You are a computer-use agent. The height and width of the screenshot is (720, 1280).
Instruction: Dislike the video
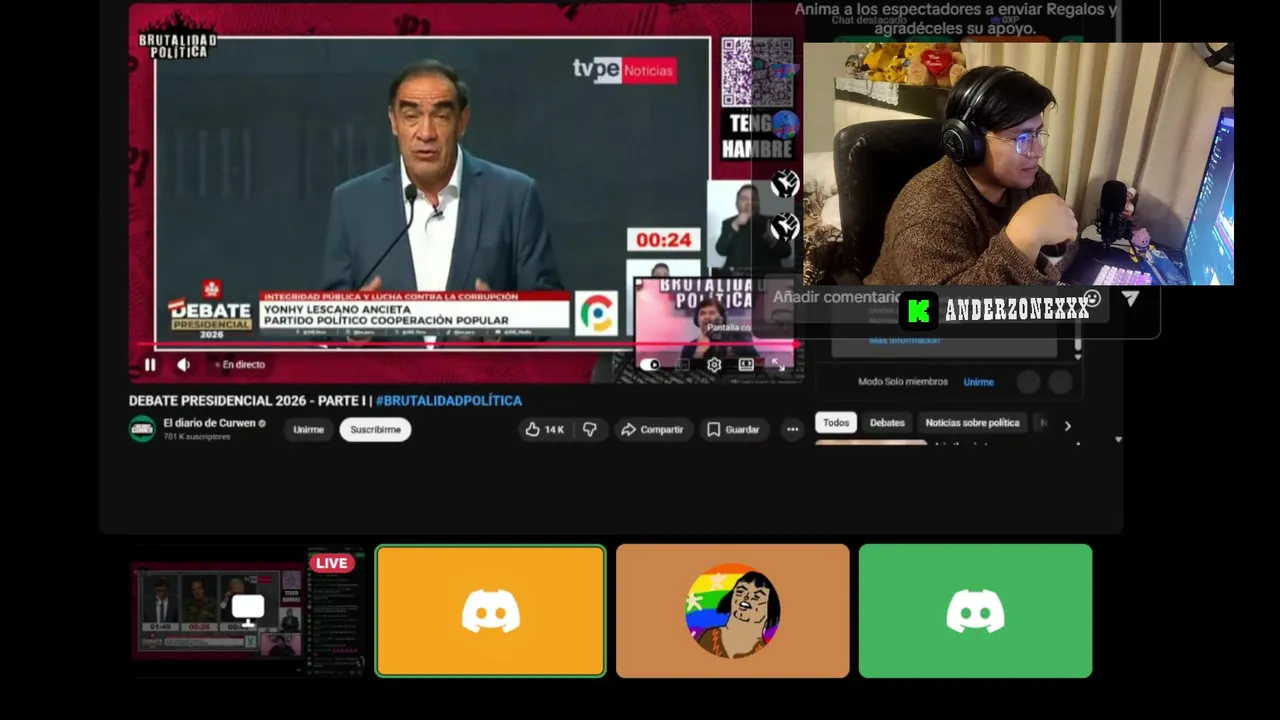pos(590,429)
